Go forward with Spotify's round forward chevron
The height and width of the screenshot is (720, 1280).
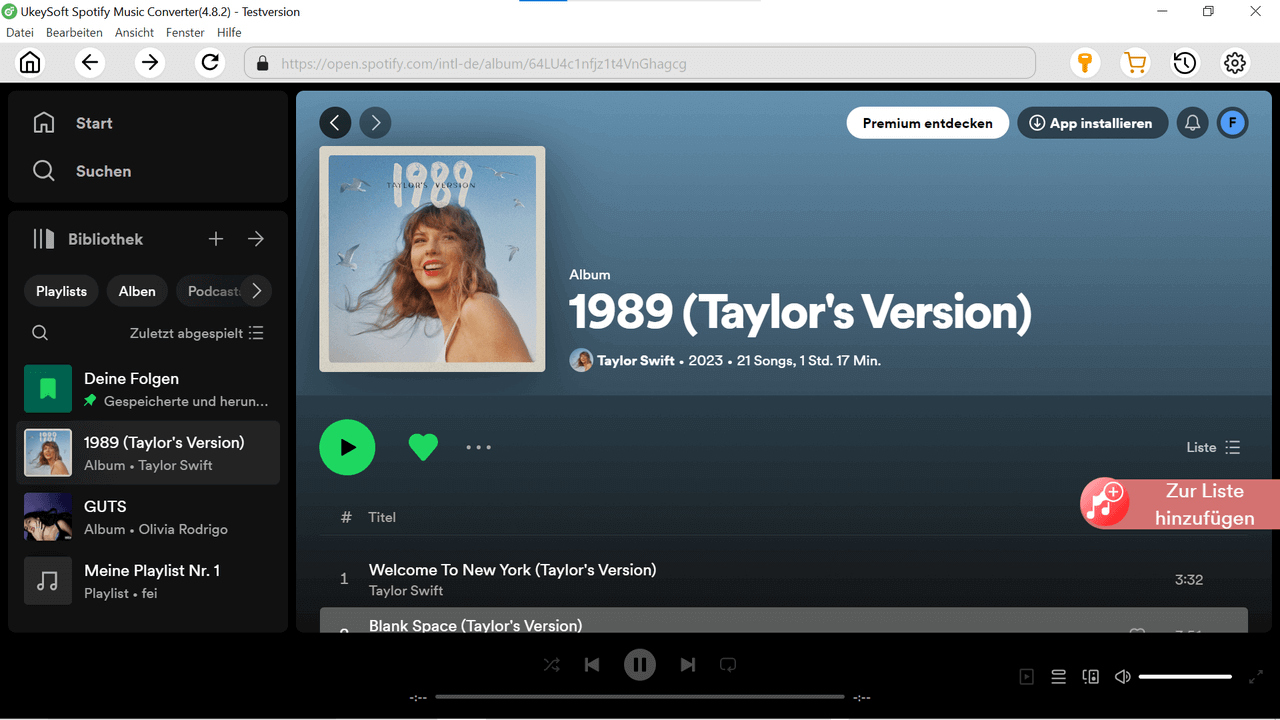click(x=375, y=123)
